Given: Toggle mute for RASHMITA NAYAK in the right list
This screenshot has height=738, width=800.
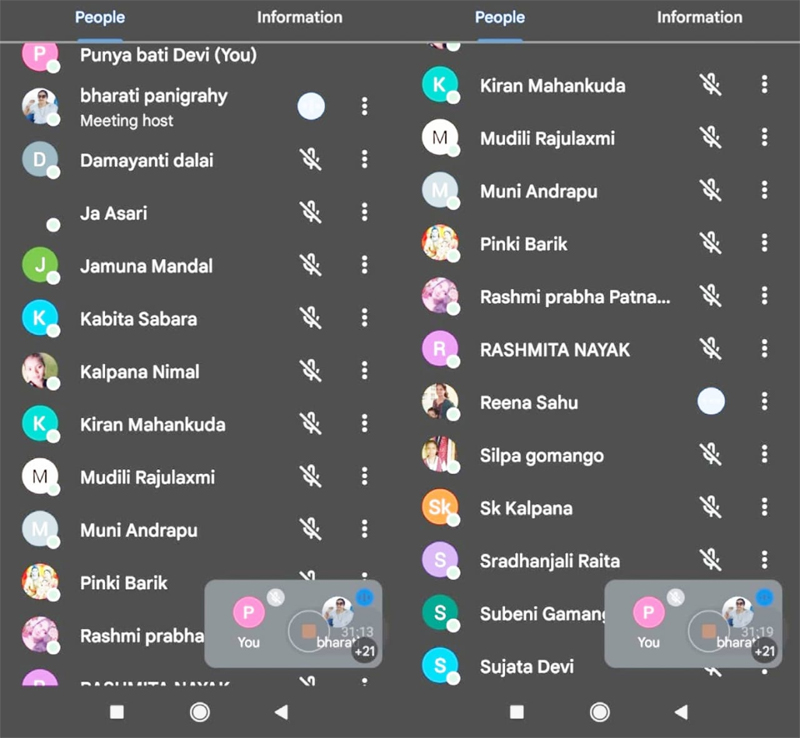Looking at the screenshot, I should coord(711,349).
